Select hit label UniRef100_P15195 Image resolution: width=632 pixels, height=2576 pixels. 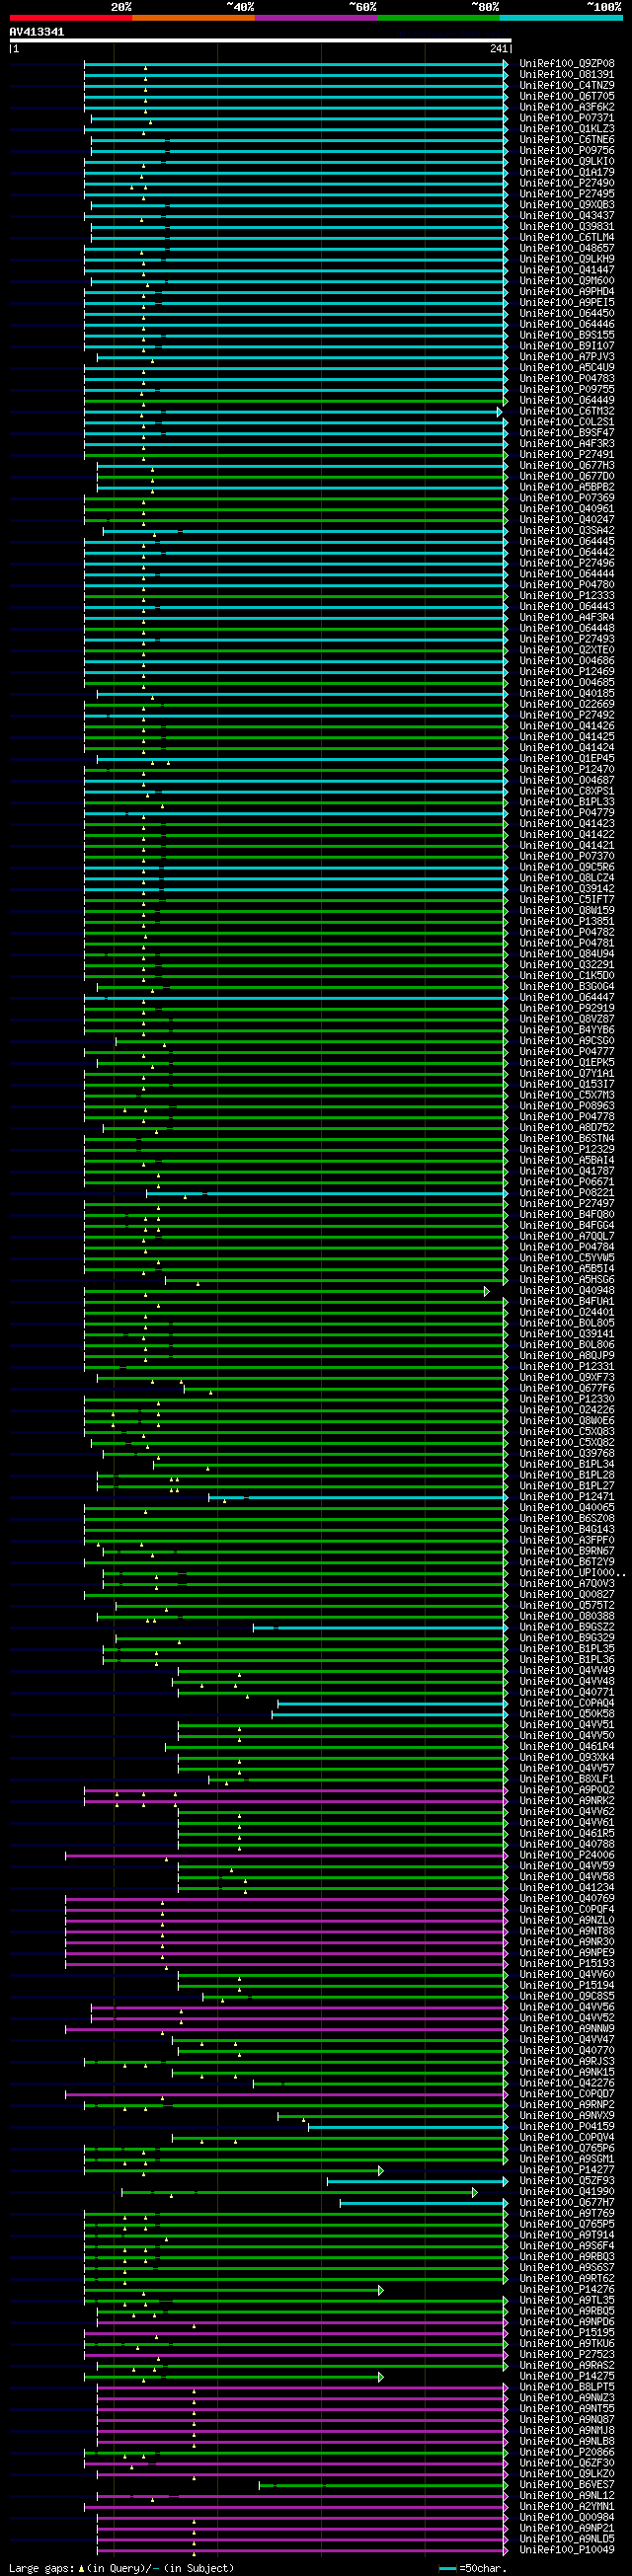(x=567, y=2334)
